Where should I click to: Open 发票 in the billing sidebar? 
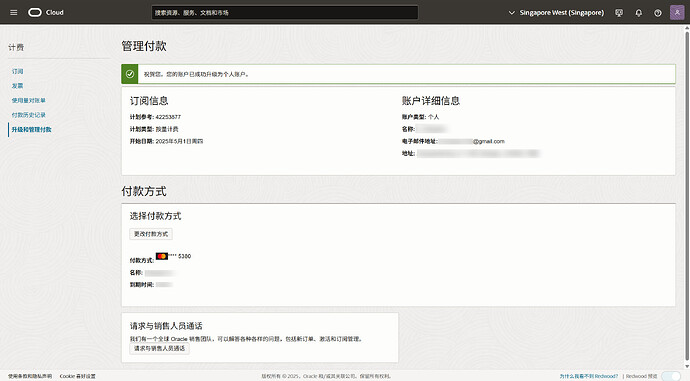tap(18, 86)
